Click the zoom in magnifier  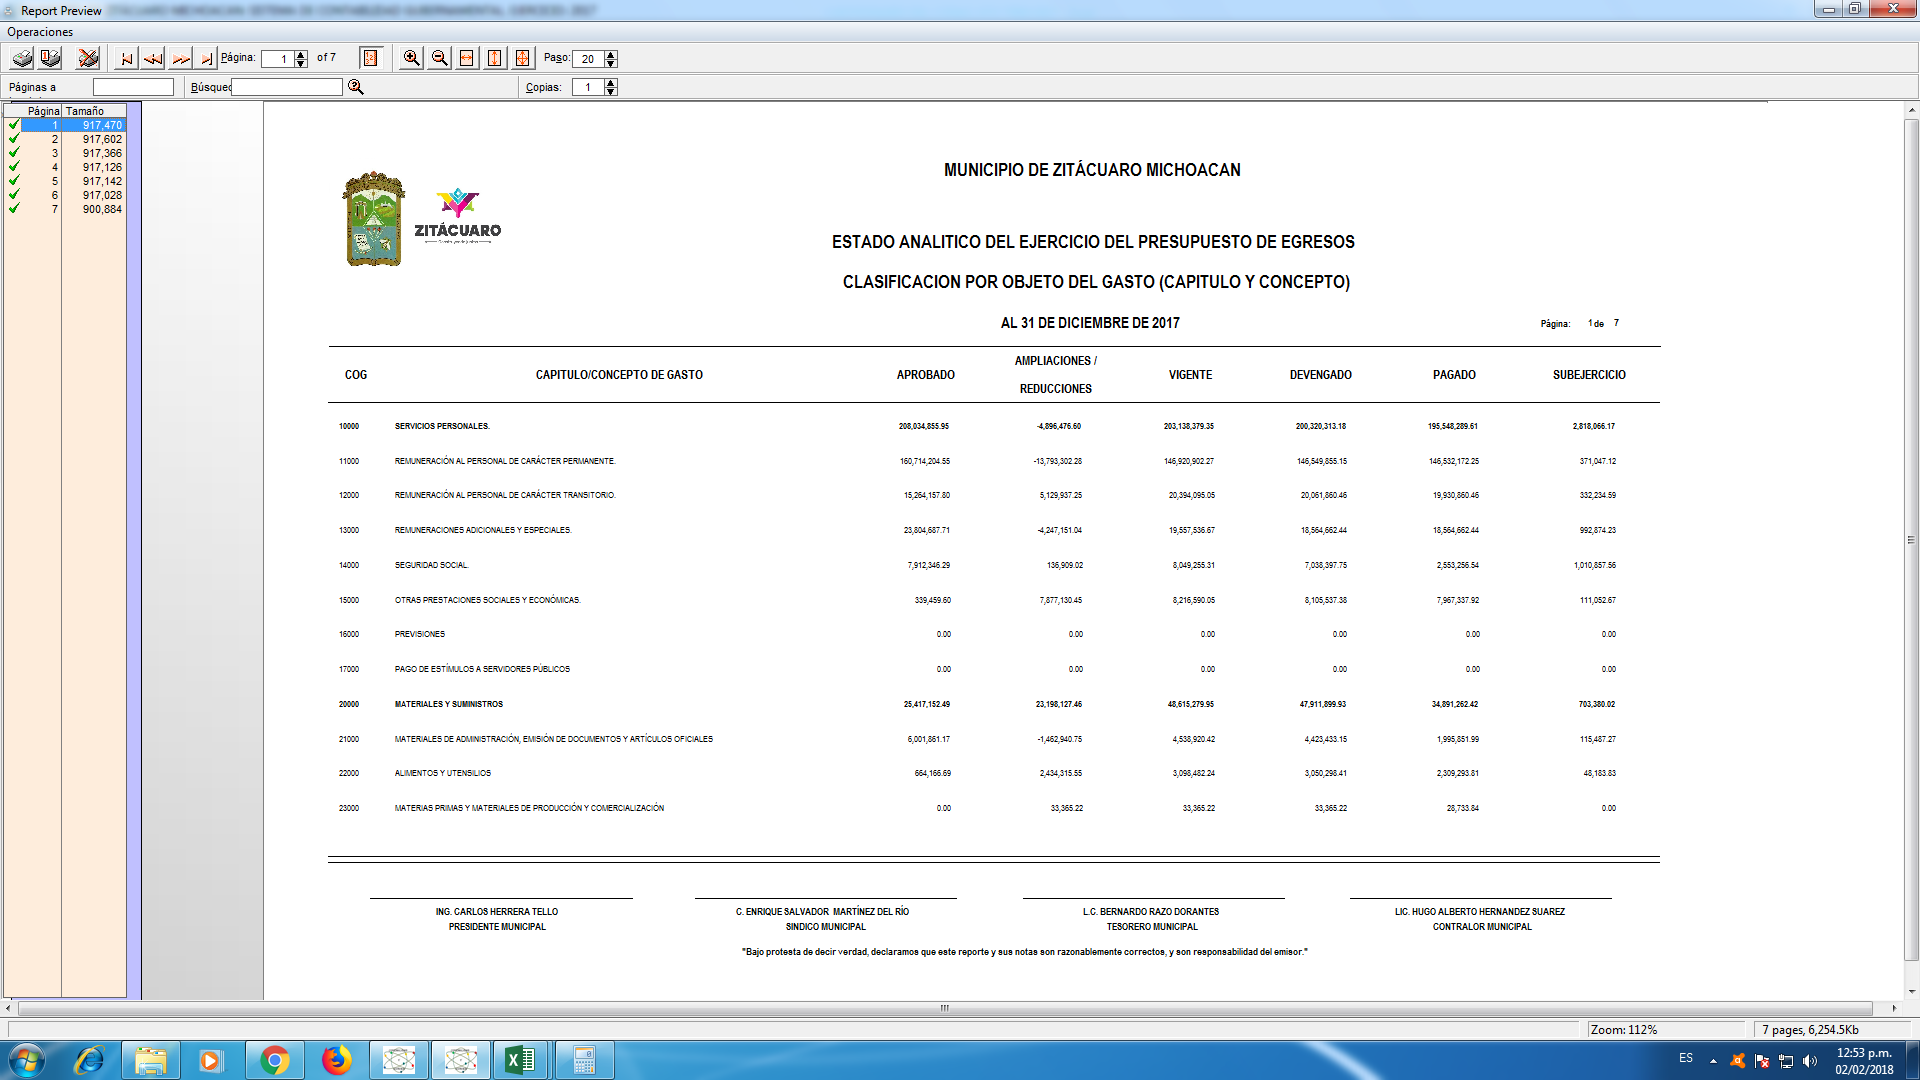pyautogui.click(x=411, y=58)
